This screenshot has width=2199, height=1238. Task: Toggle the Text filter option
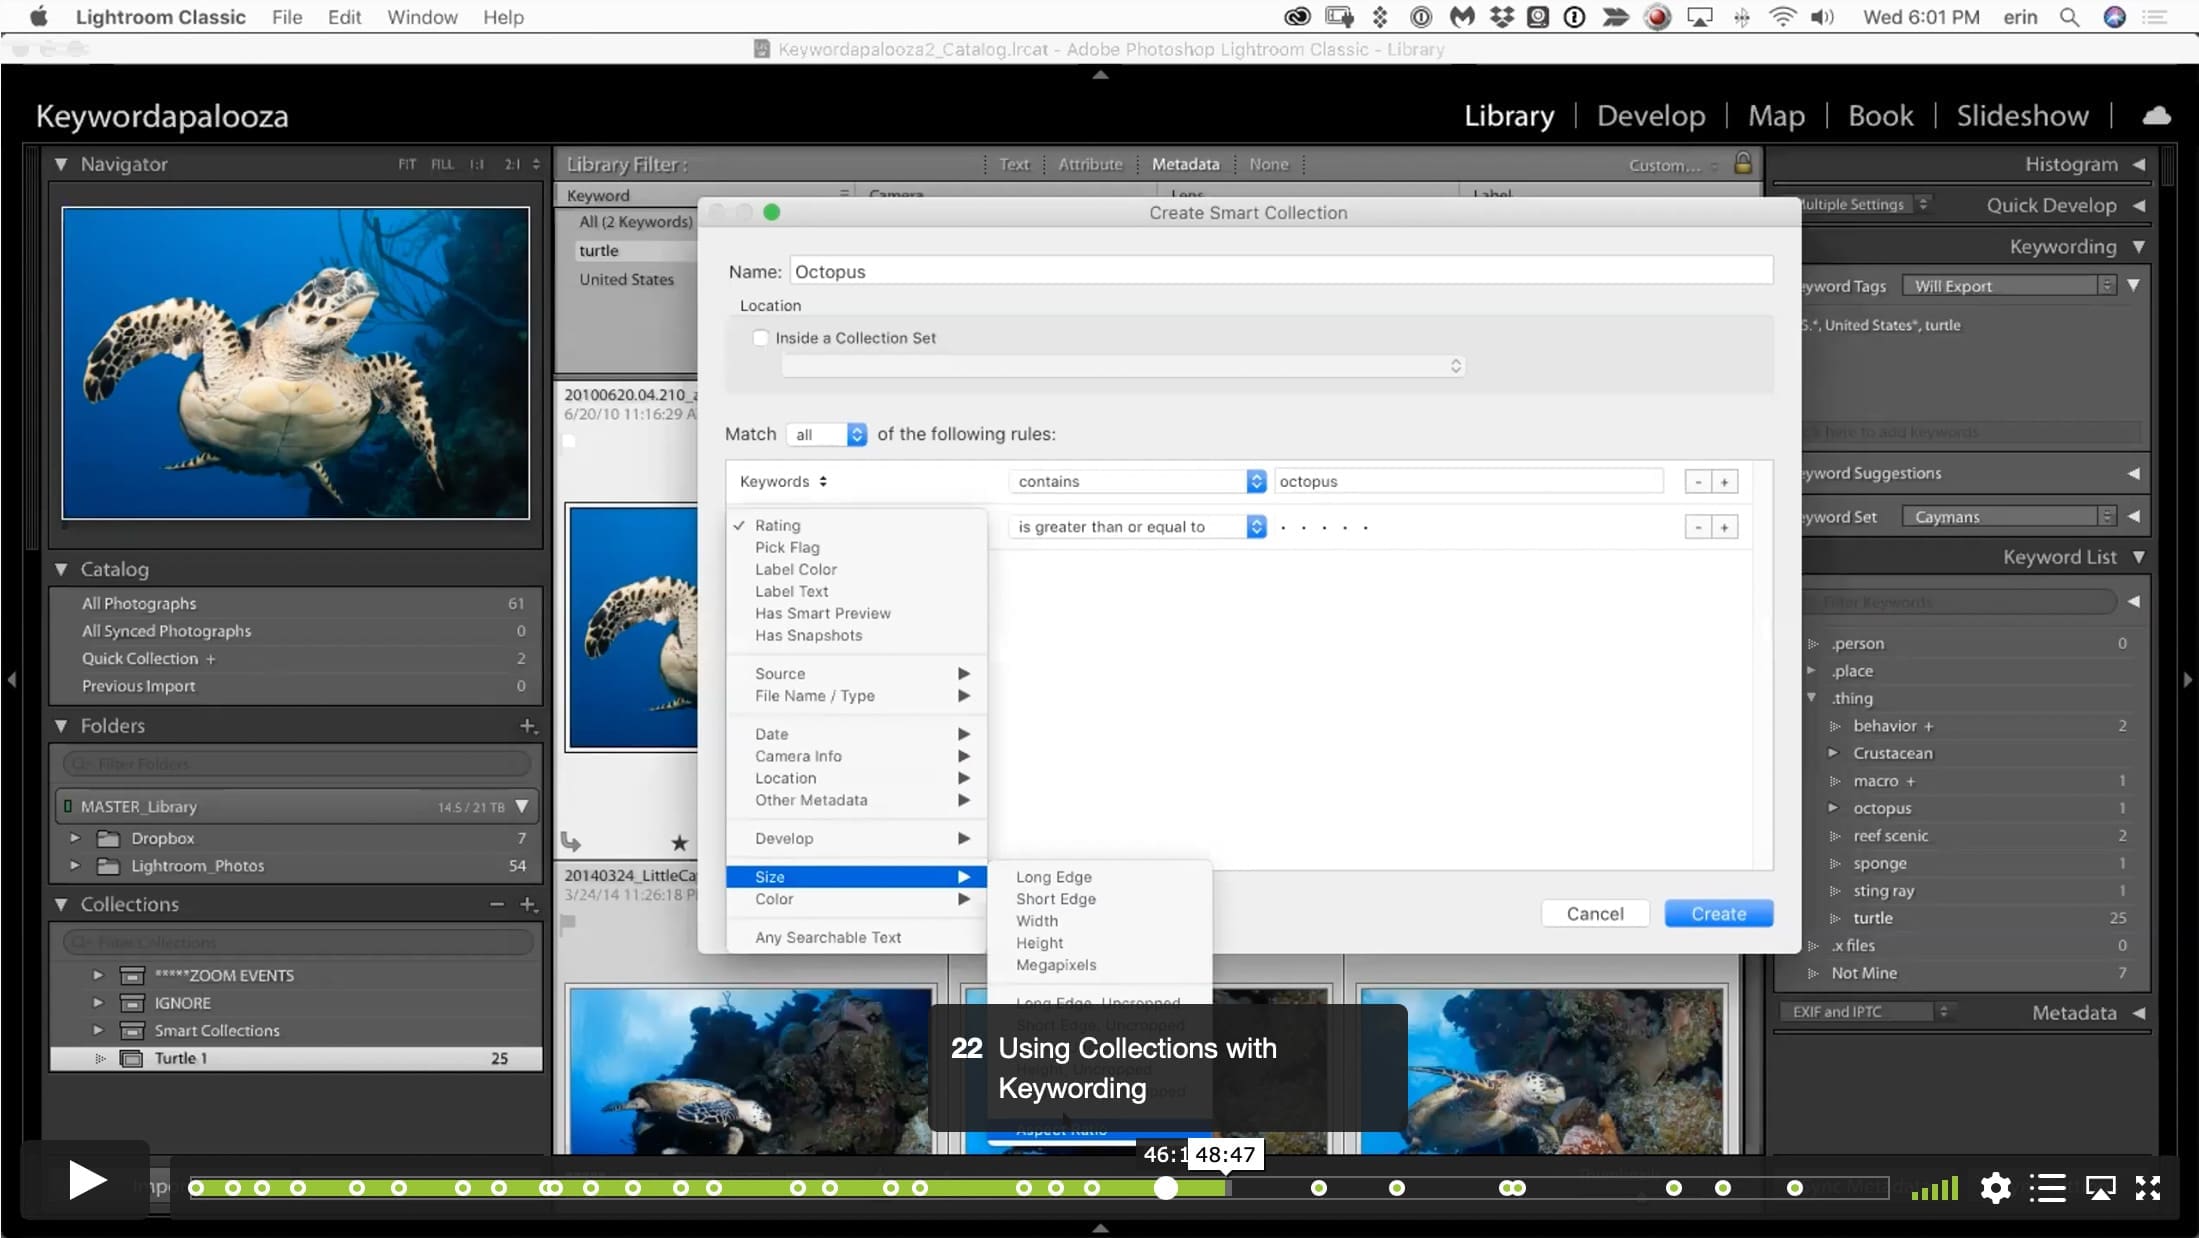pos(1014,164)
